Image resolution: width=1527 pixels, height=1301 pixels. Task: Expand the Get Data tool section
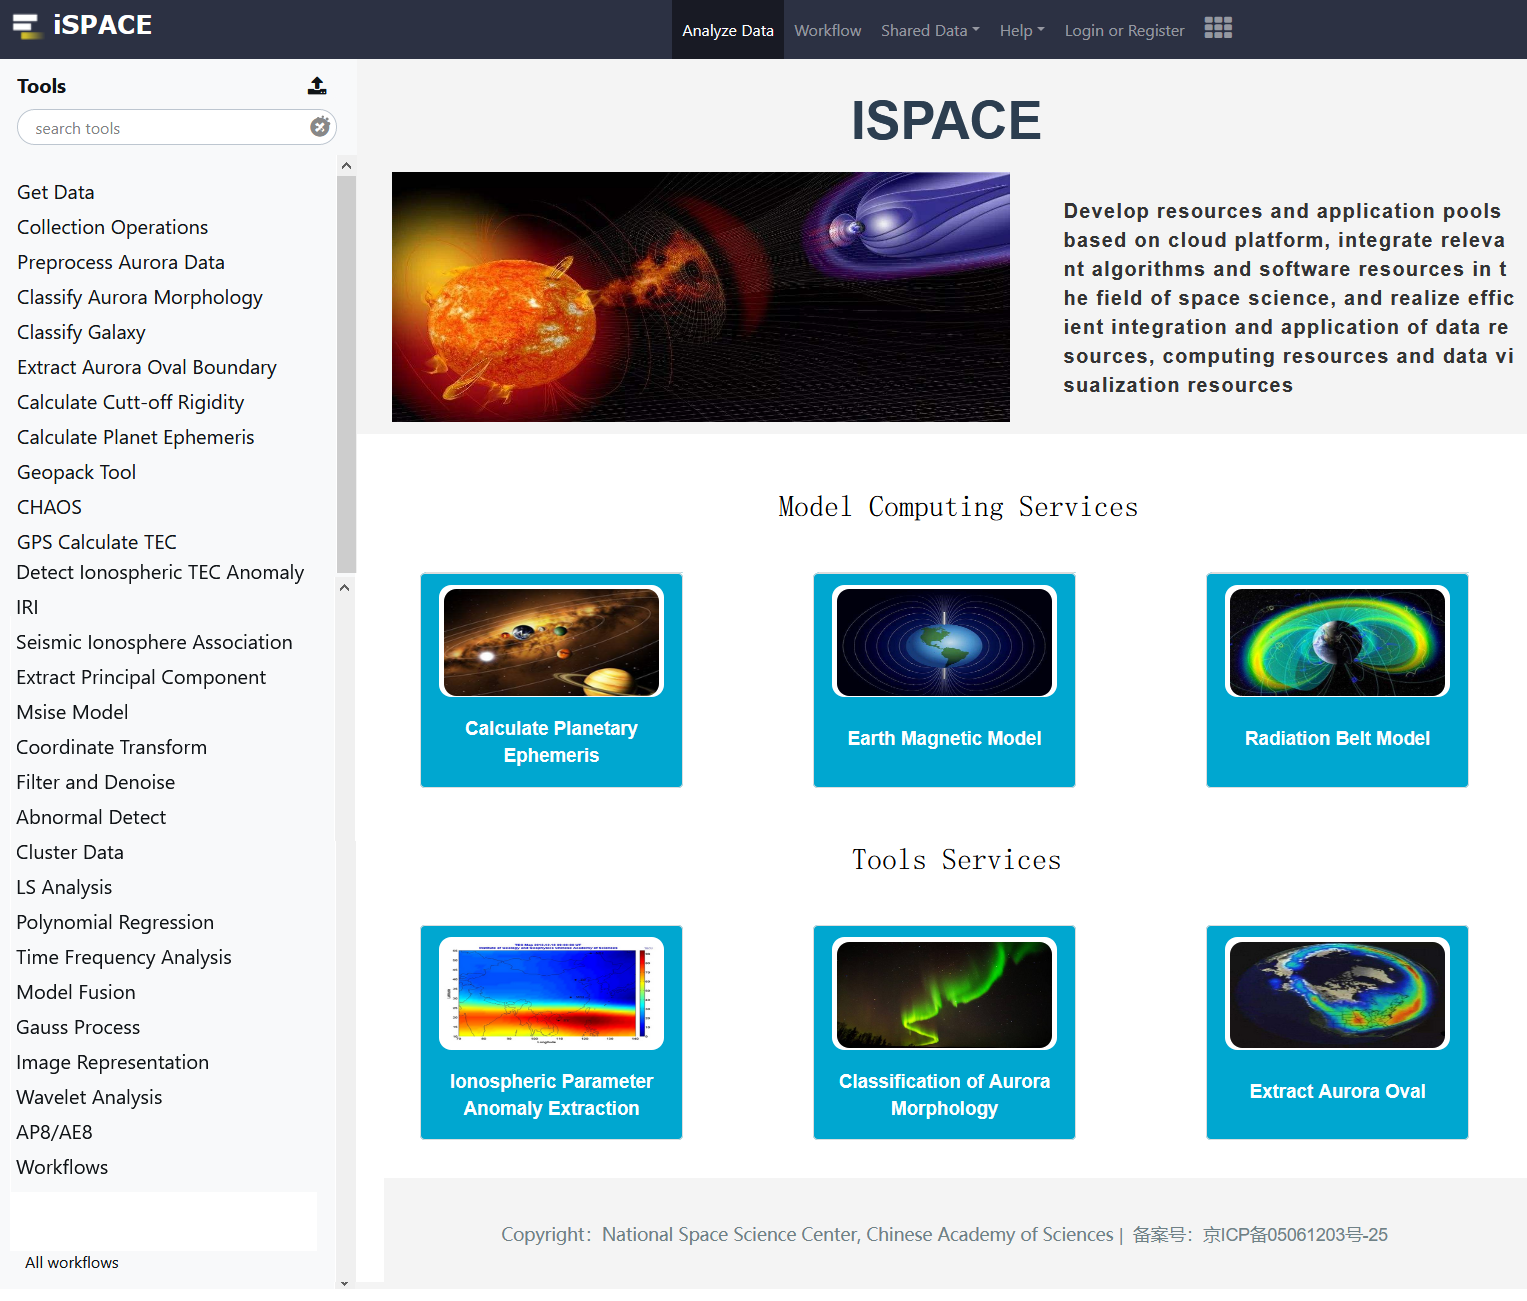56,192
